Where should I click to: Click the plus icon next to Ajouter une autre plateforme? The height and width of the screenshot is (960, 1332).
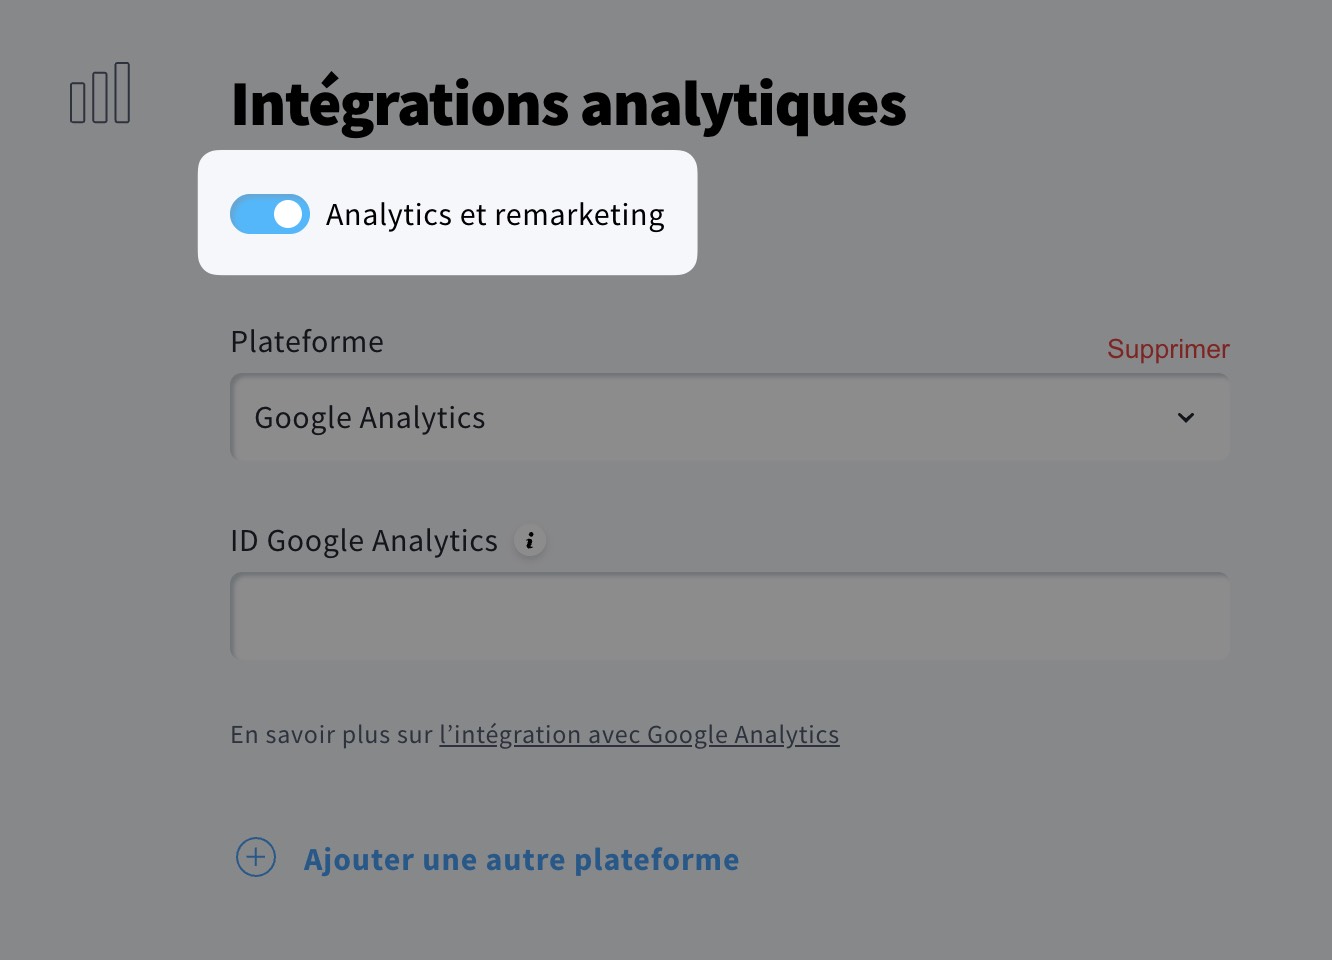point(256,857)
